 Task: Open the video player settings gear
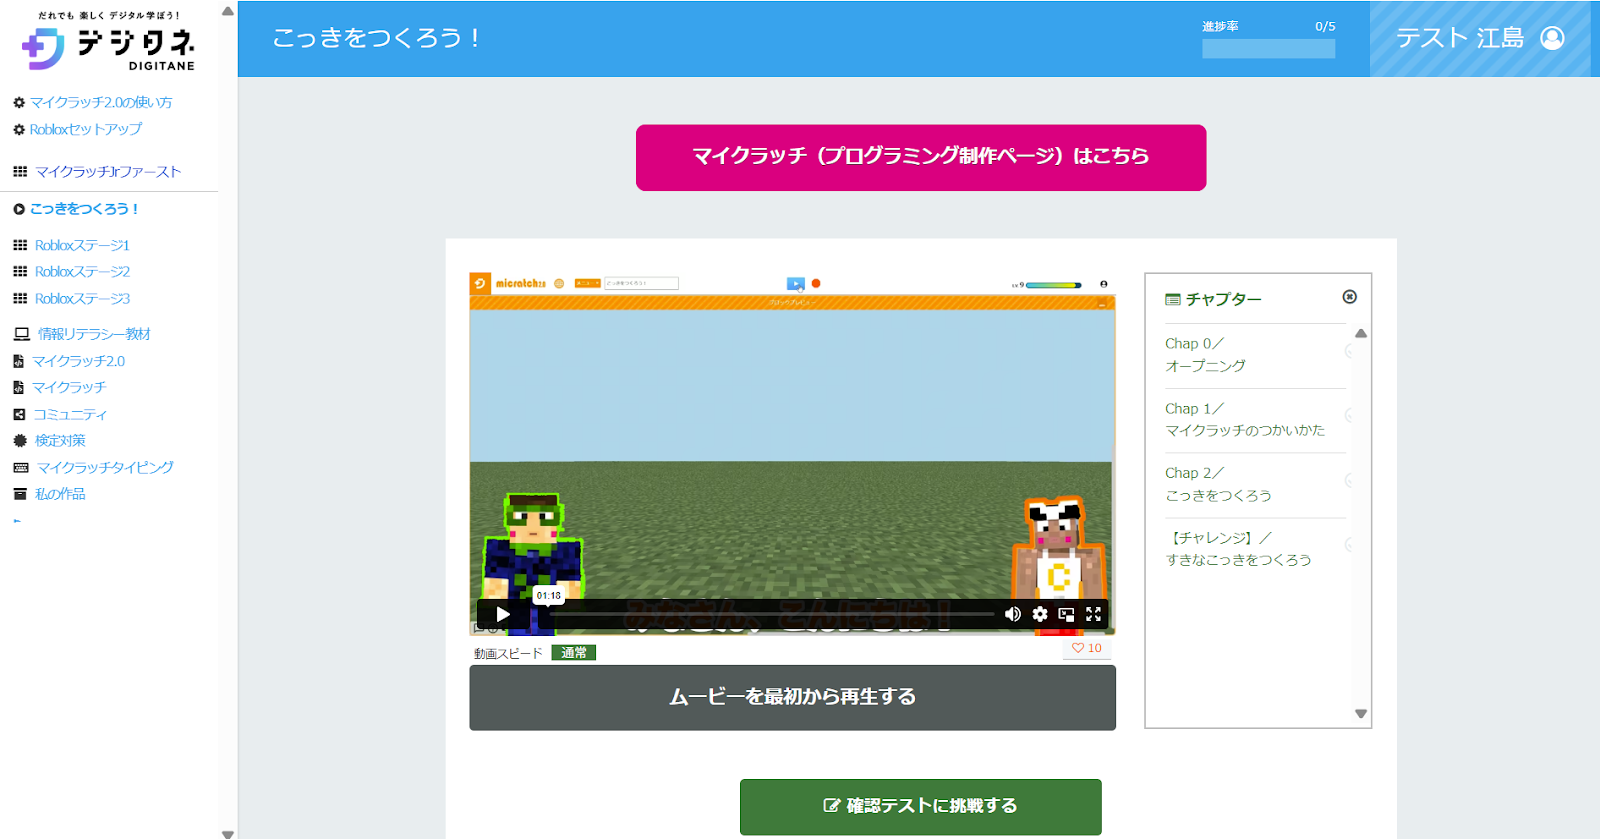[1040, 614]
